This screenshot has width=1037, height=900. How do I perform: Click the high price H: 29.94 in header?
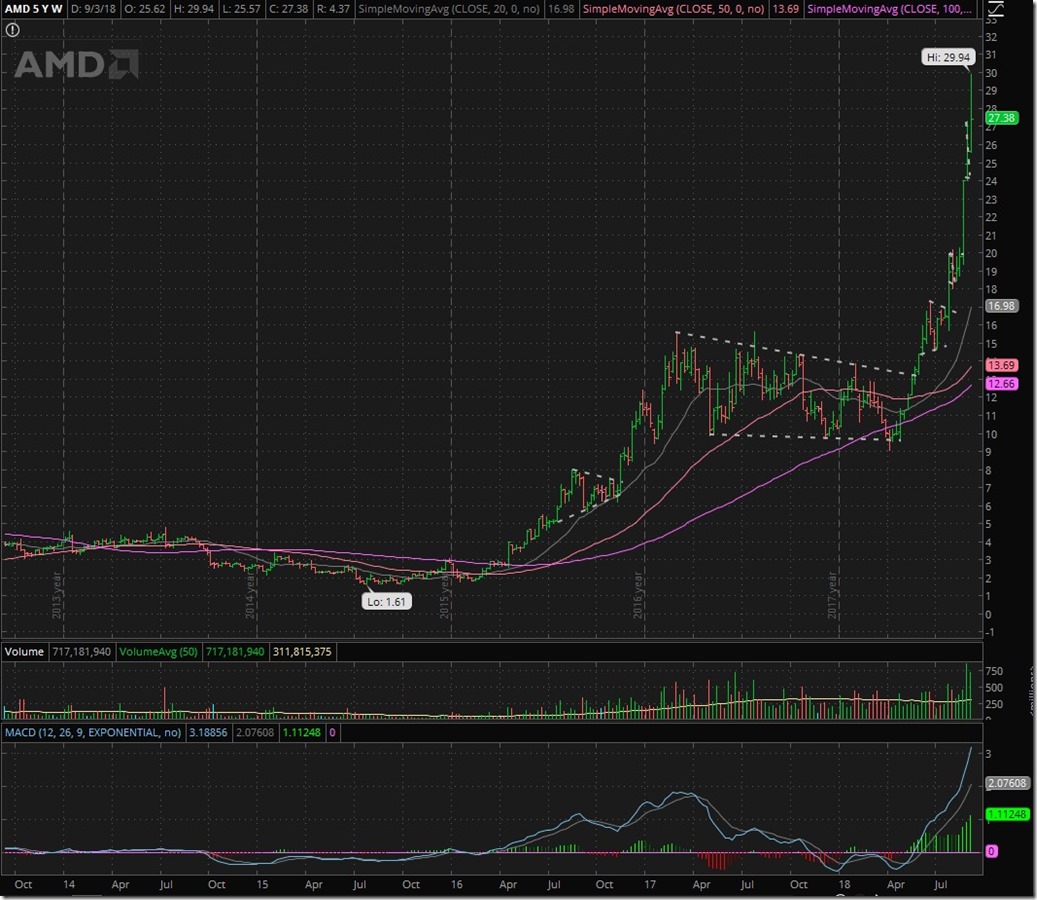(194, 9)
